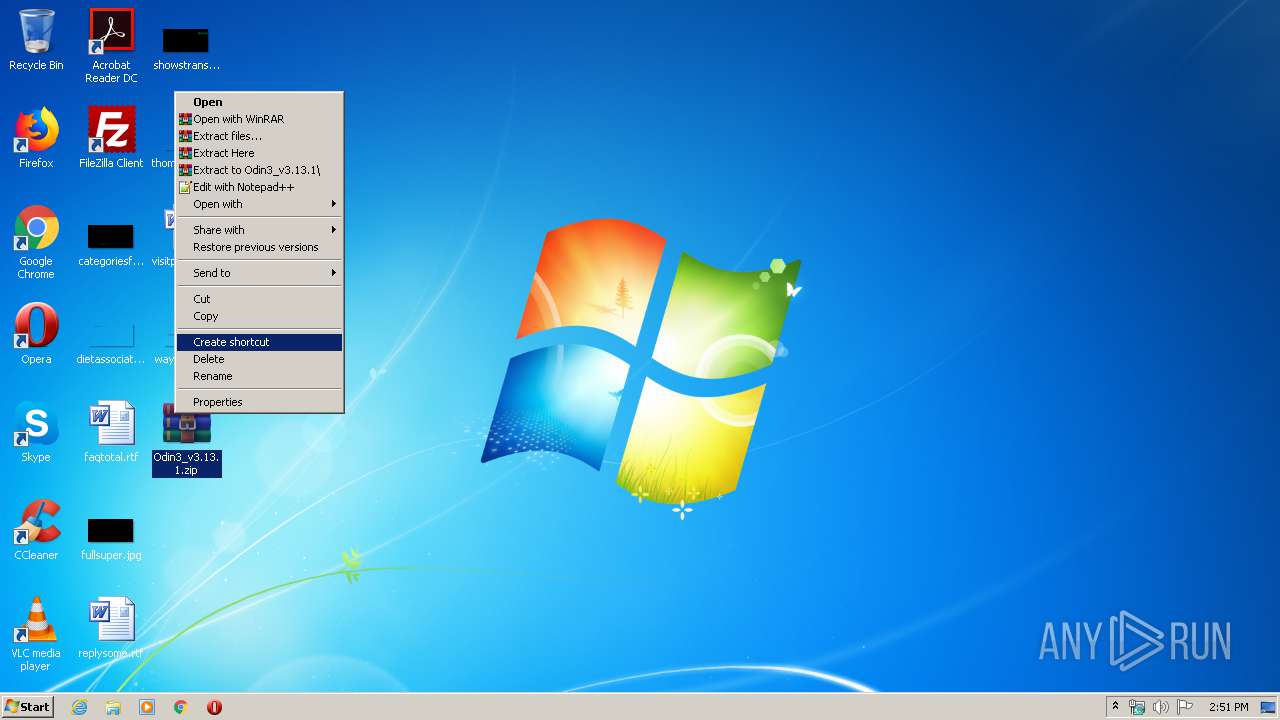
Task: Choose Cut in context menu
Action: click(x=259, y=299)
